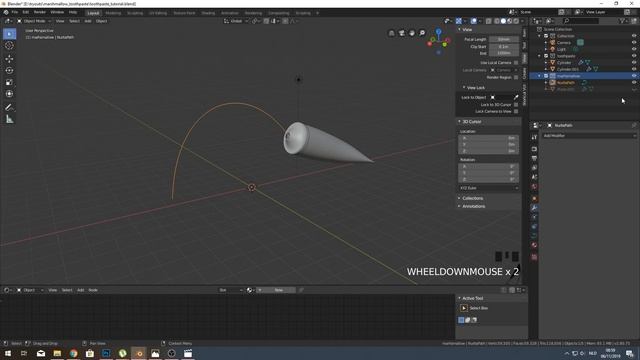This screenshot has height=360, width=640.
Task: Open the modifiers wrench tab in properties
Action: (x=534, y=208)
